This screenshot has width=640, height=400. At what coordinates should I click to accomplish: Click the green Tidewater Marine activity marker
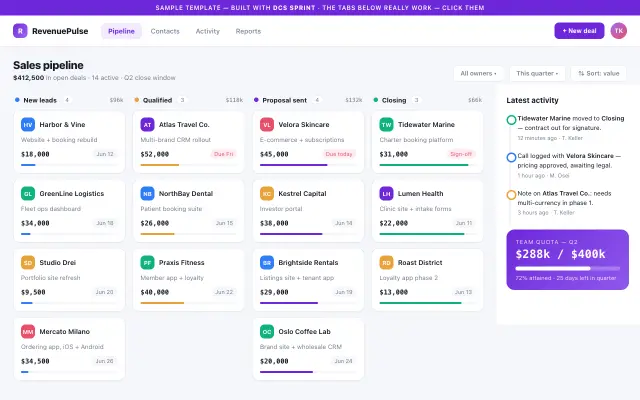tap(511, 120)
